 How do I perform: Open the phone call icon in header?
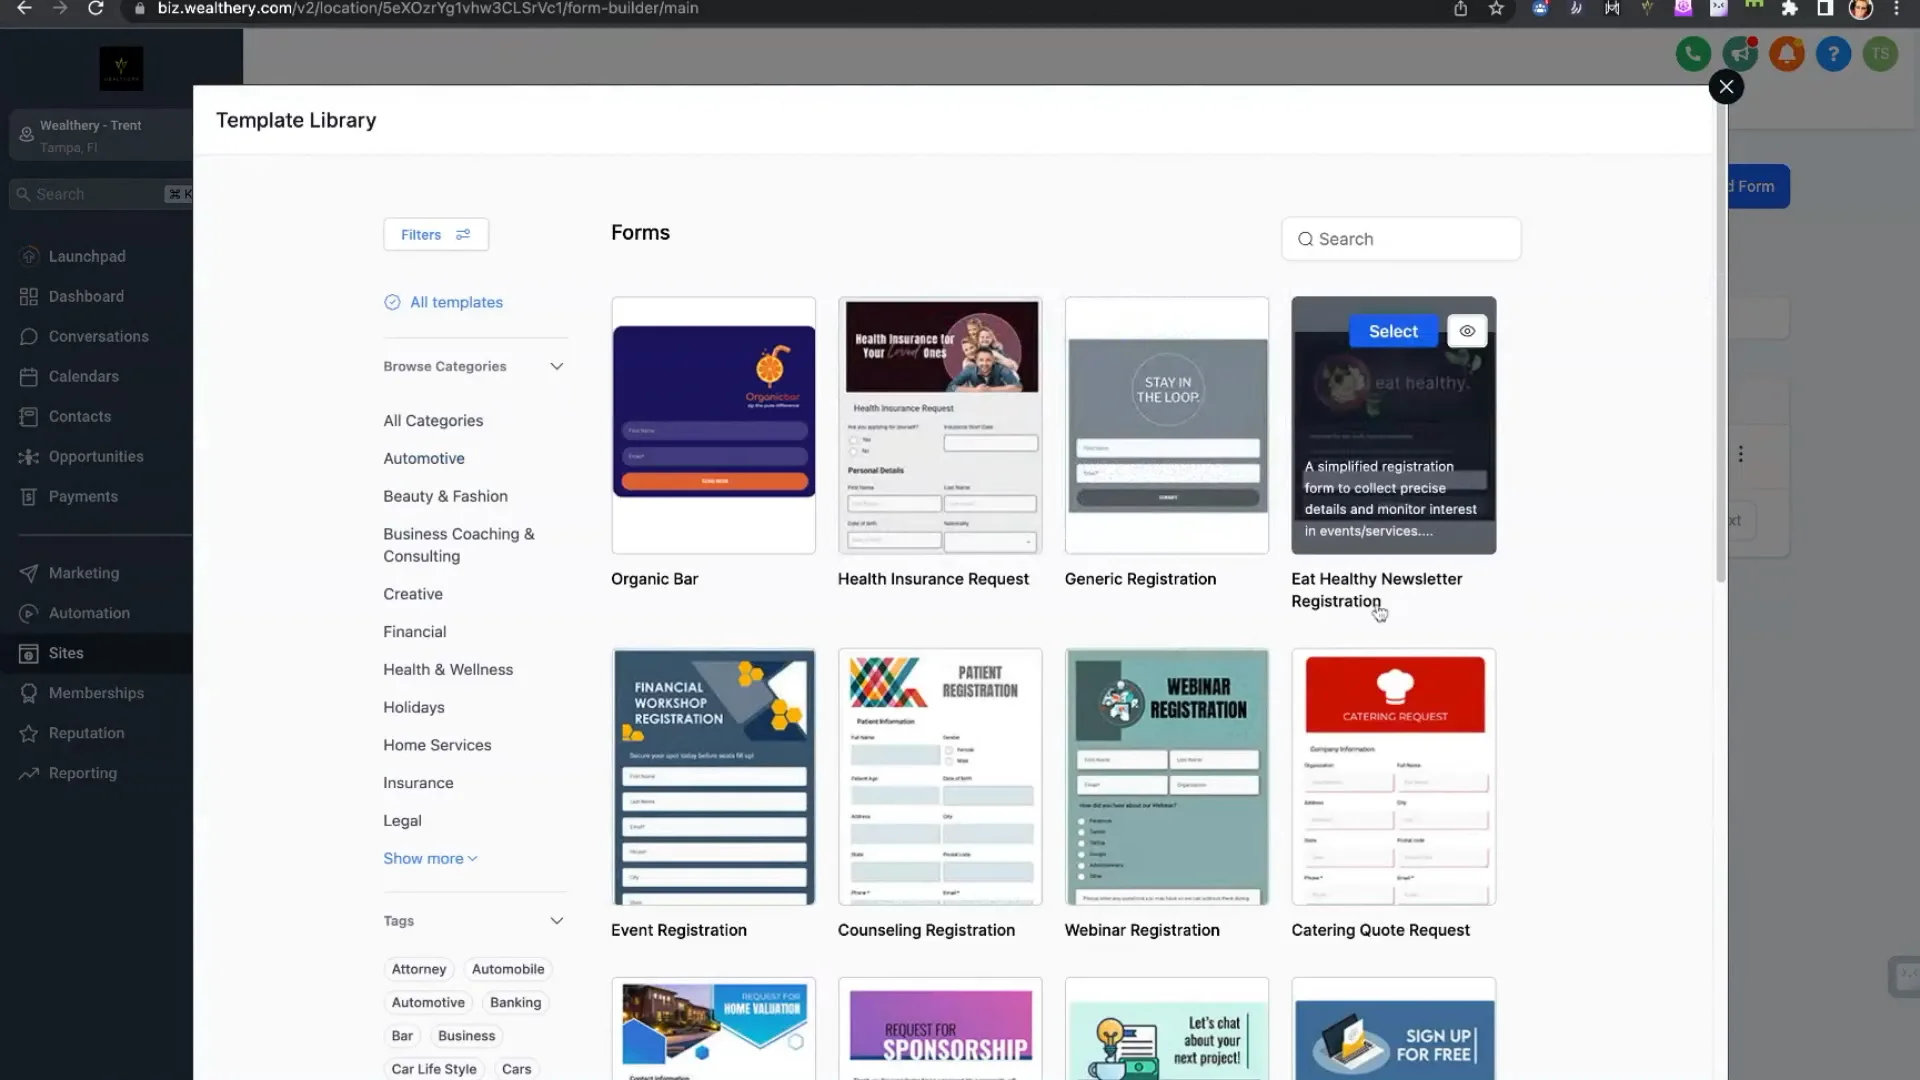click(1692, 54)
